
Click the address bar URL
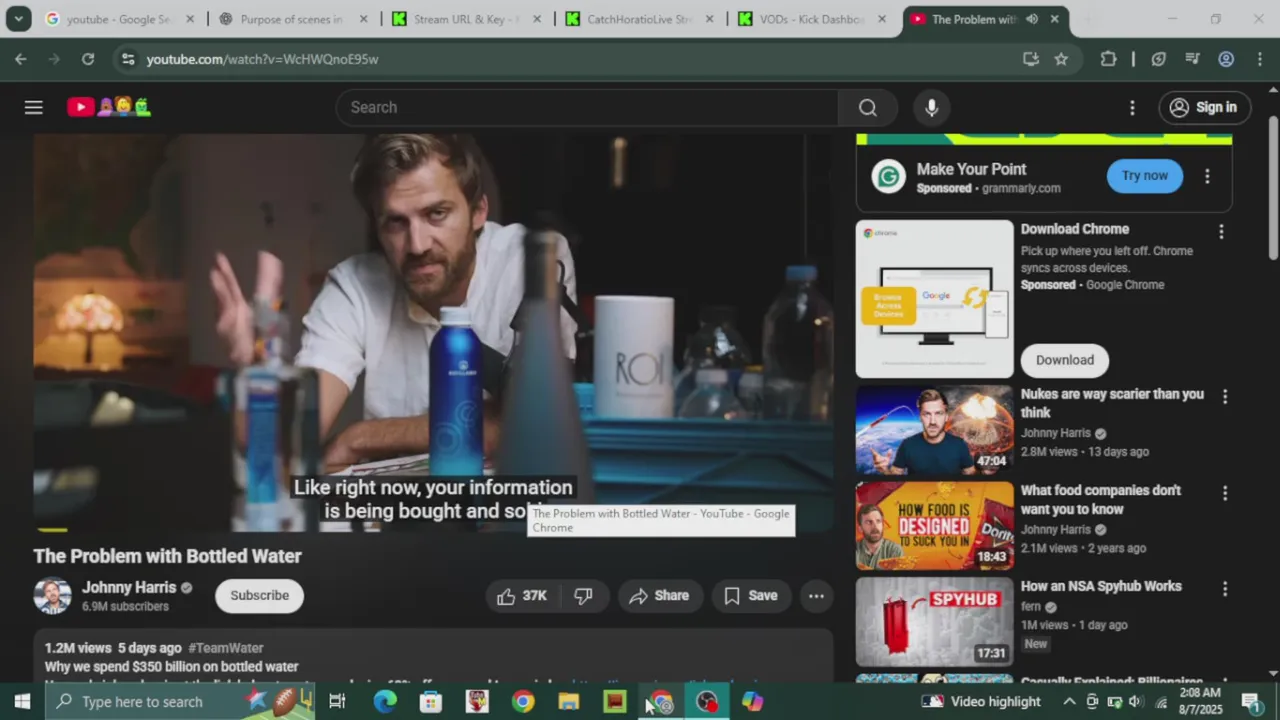point(262,59)
